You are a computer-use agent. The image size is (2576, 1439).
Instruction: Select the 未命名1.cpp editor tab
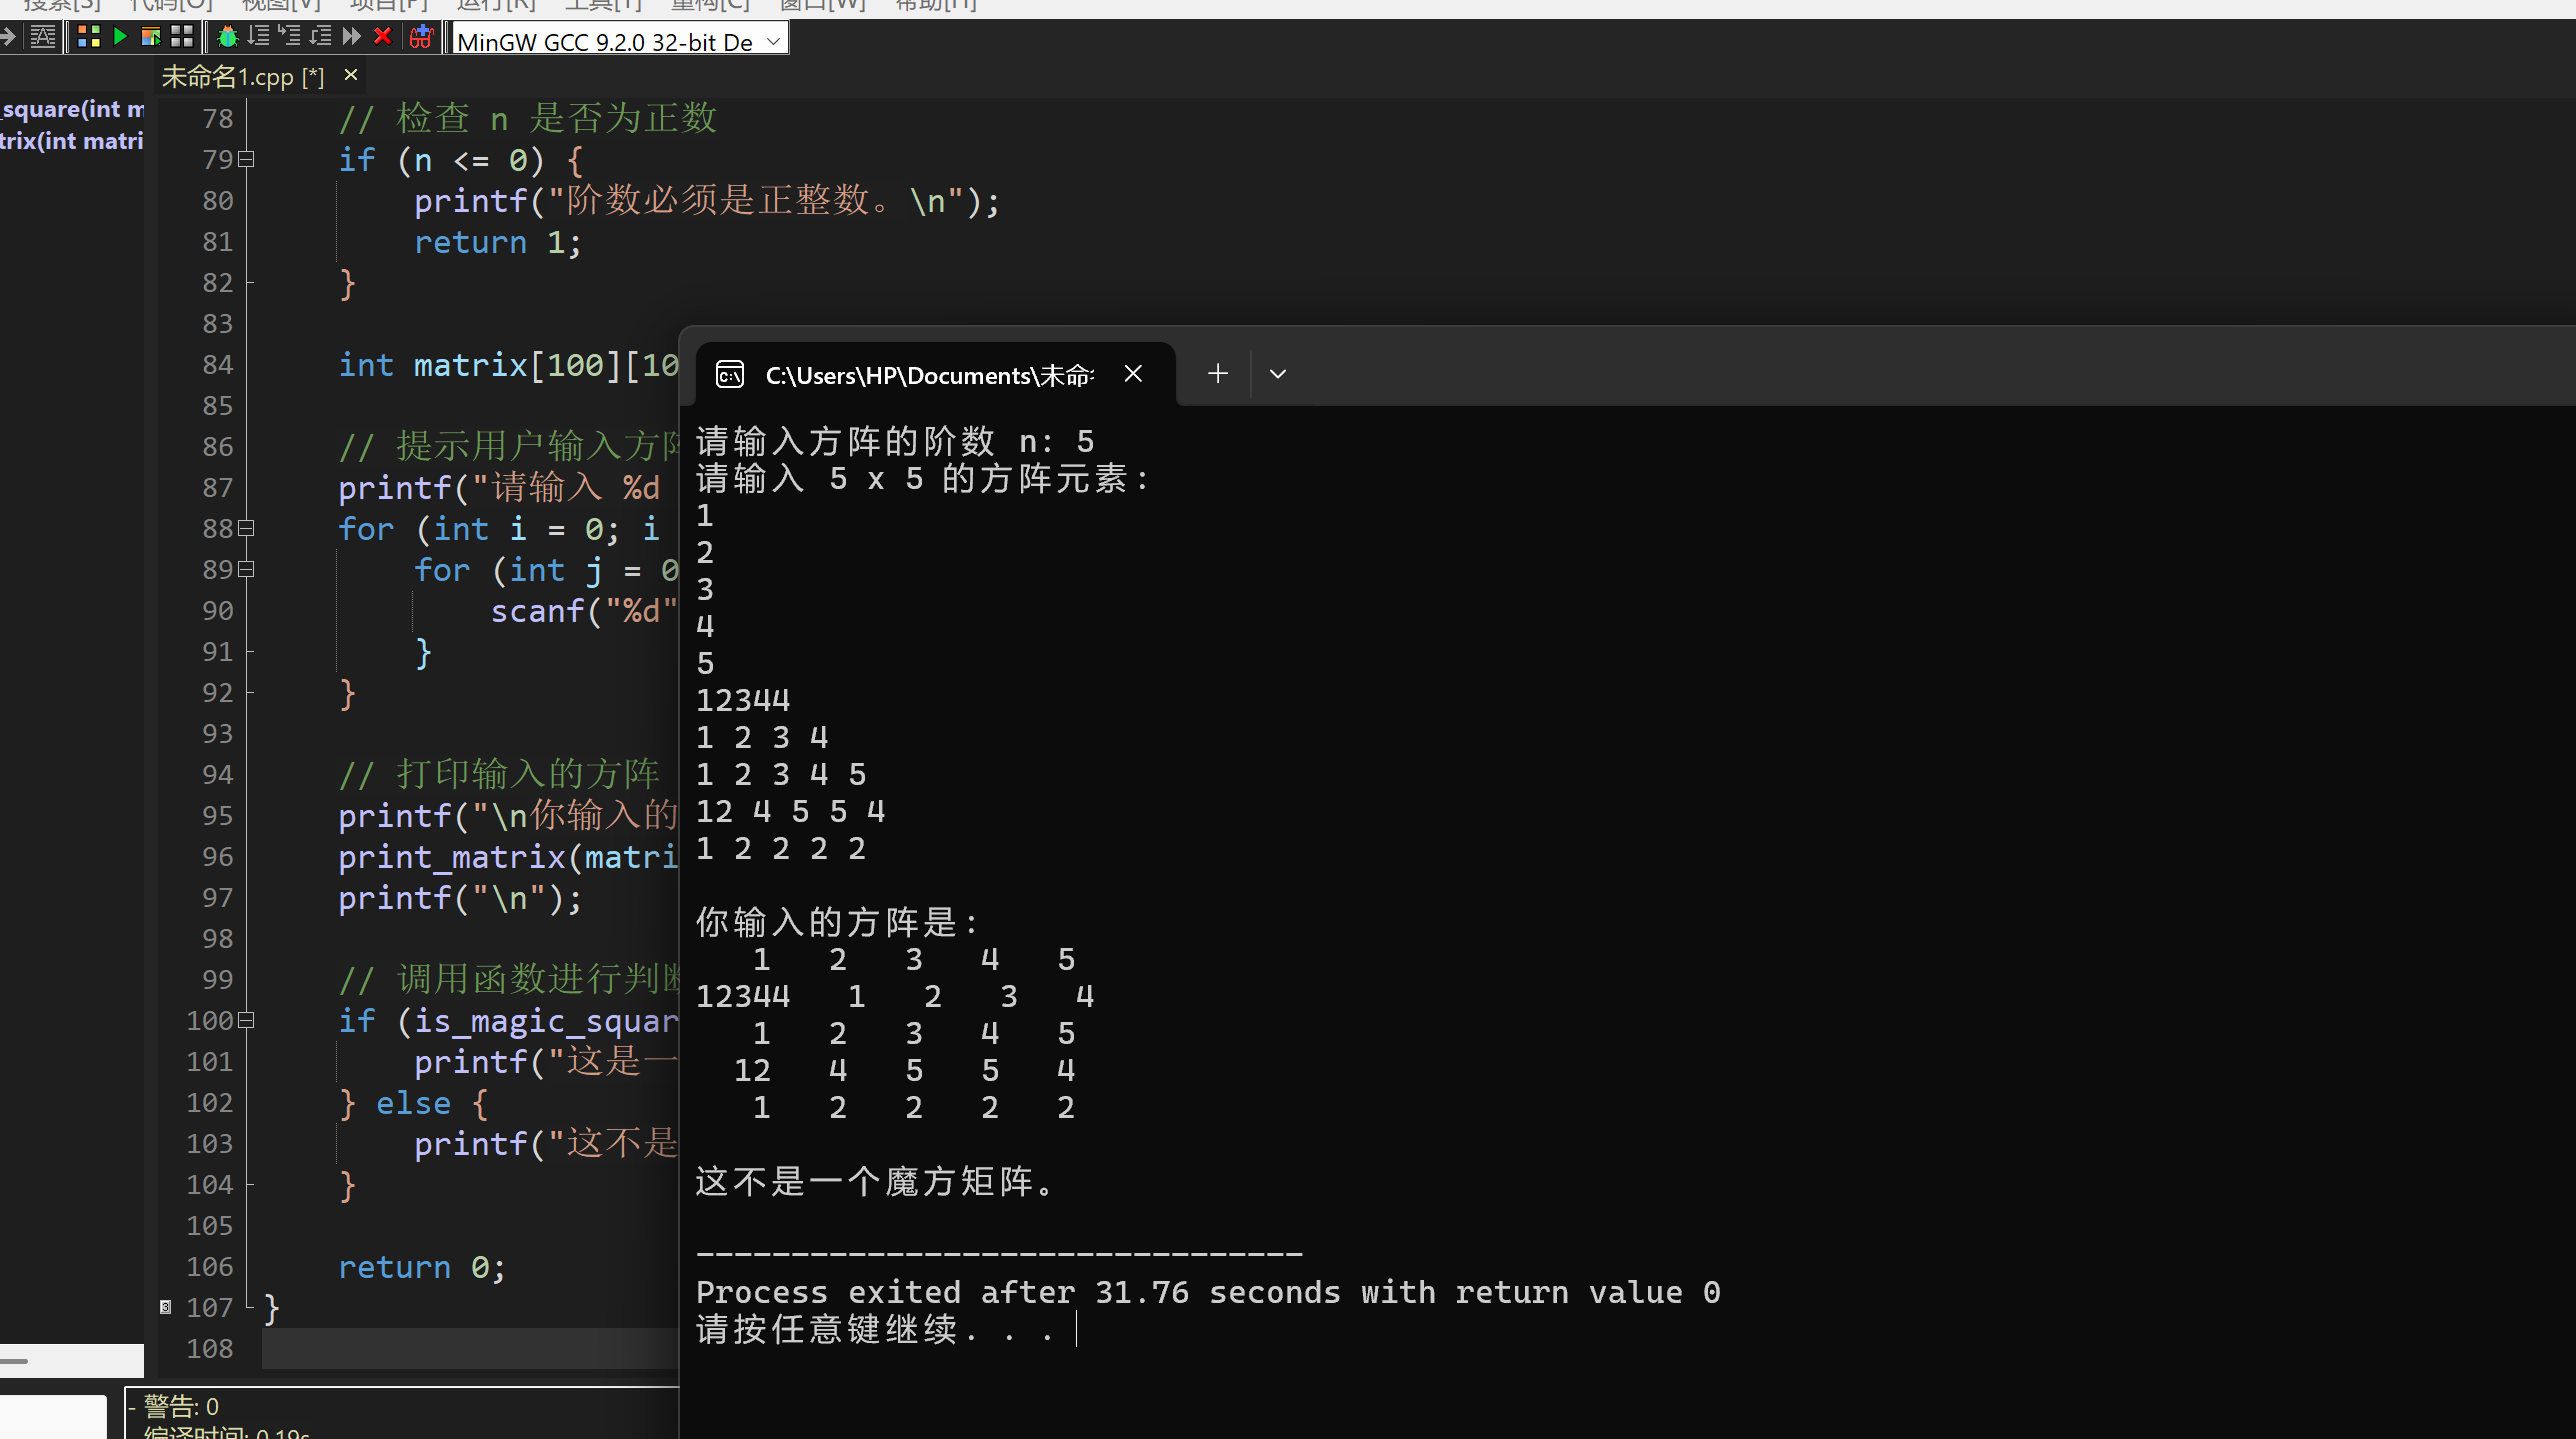[x=242, y=77]
